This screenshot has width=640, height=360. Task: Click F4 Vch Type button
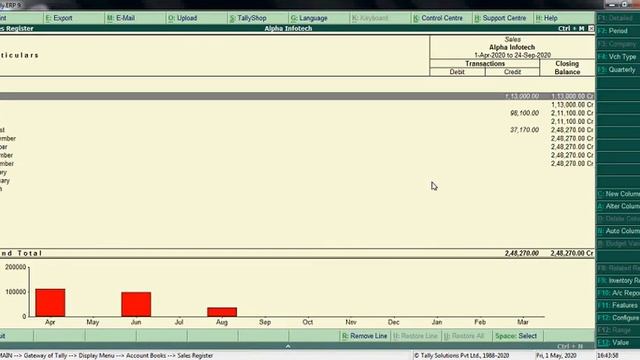click(x=618, y=57)
